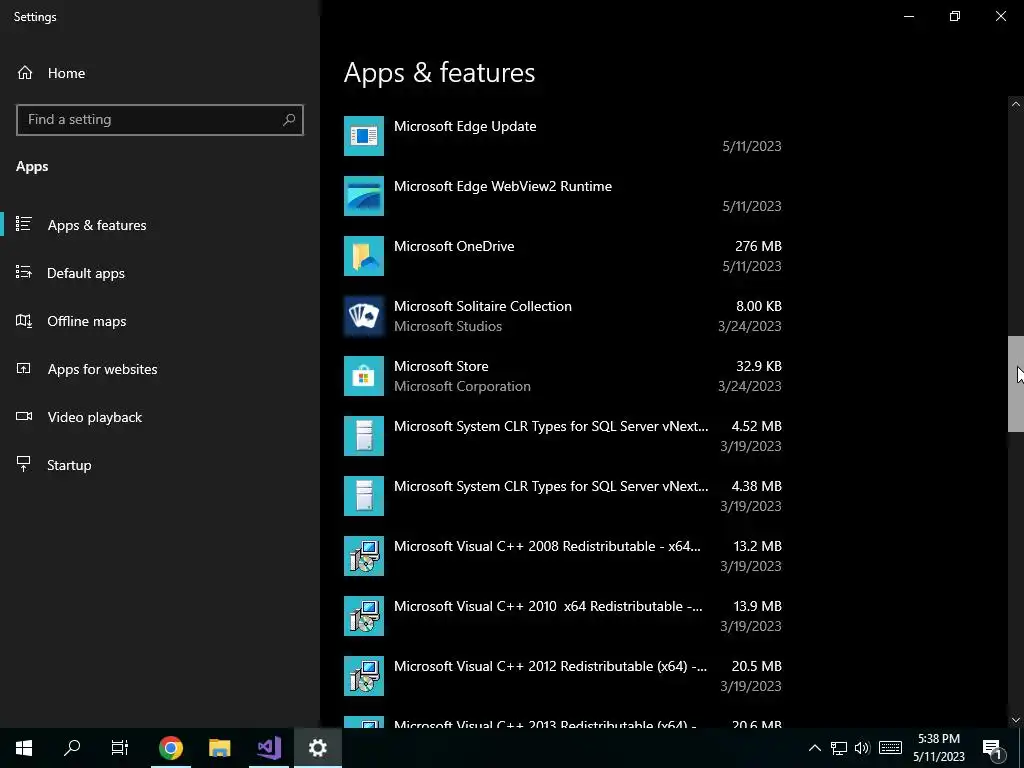Screen dimensions: 1024x768
Task: Select Apps & features in the sidebar
Action: pos(160,225)
